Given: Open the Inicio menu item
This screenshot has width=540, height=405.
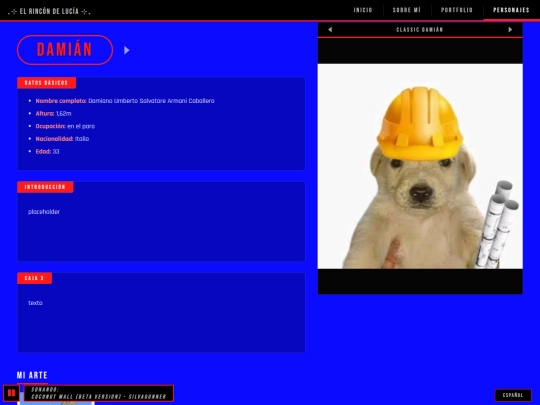Looking at the screenshot, I should pos(363,10).
